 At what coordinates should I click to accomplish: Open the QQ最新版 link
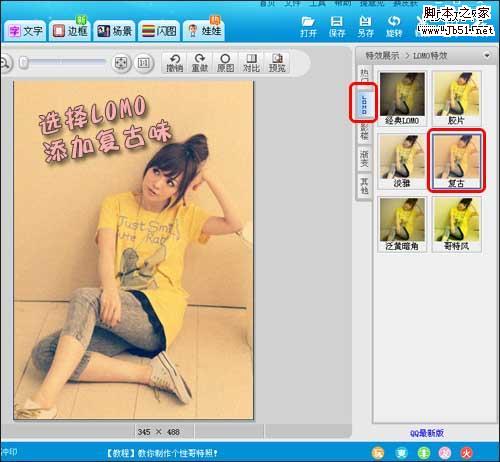pos(427,433)
